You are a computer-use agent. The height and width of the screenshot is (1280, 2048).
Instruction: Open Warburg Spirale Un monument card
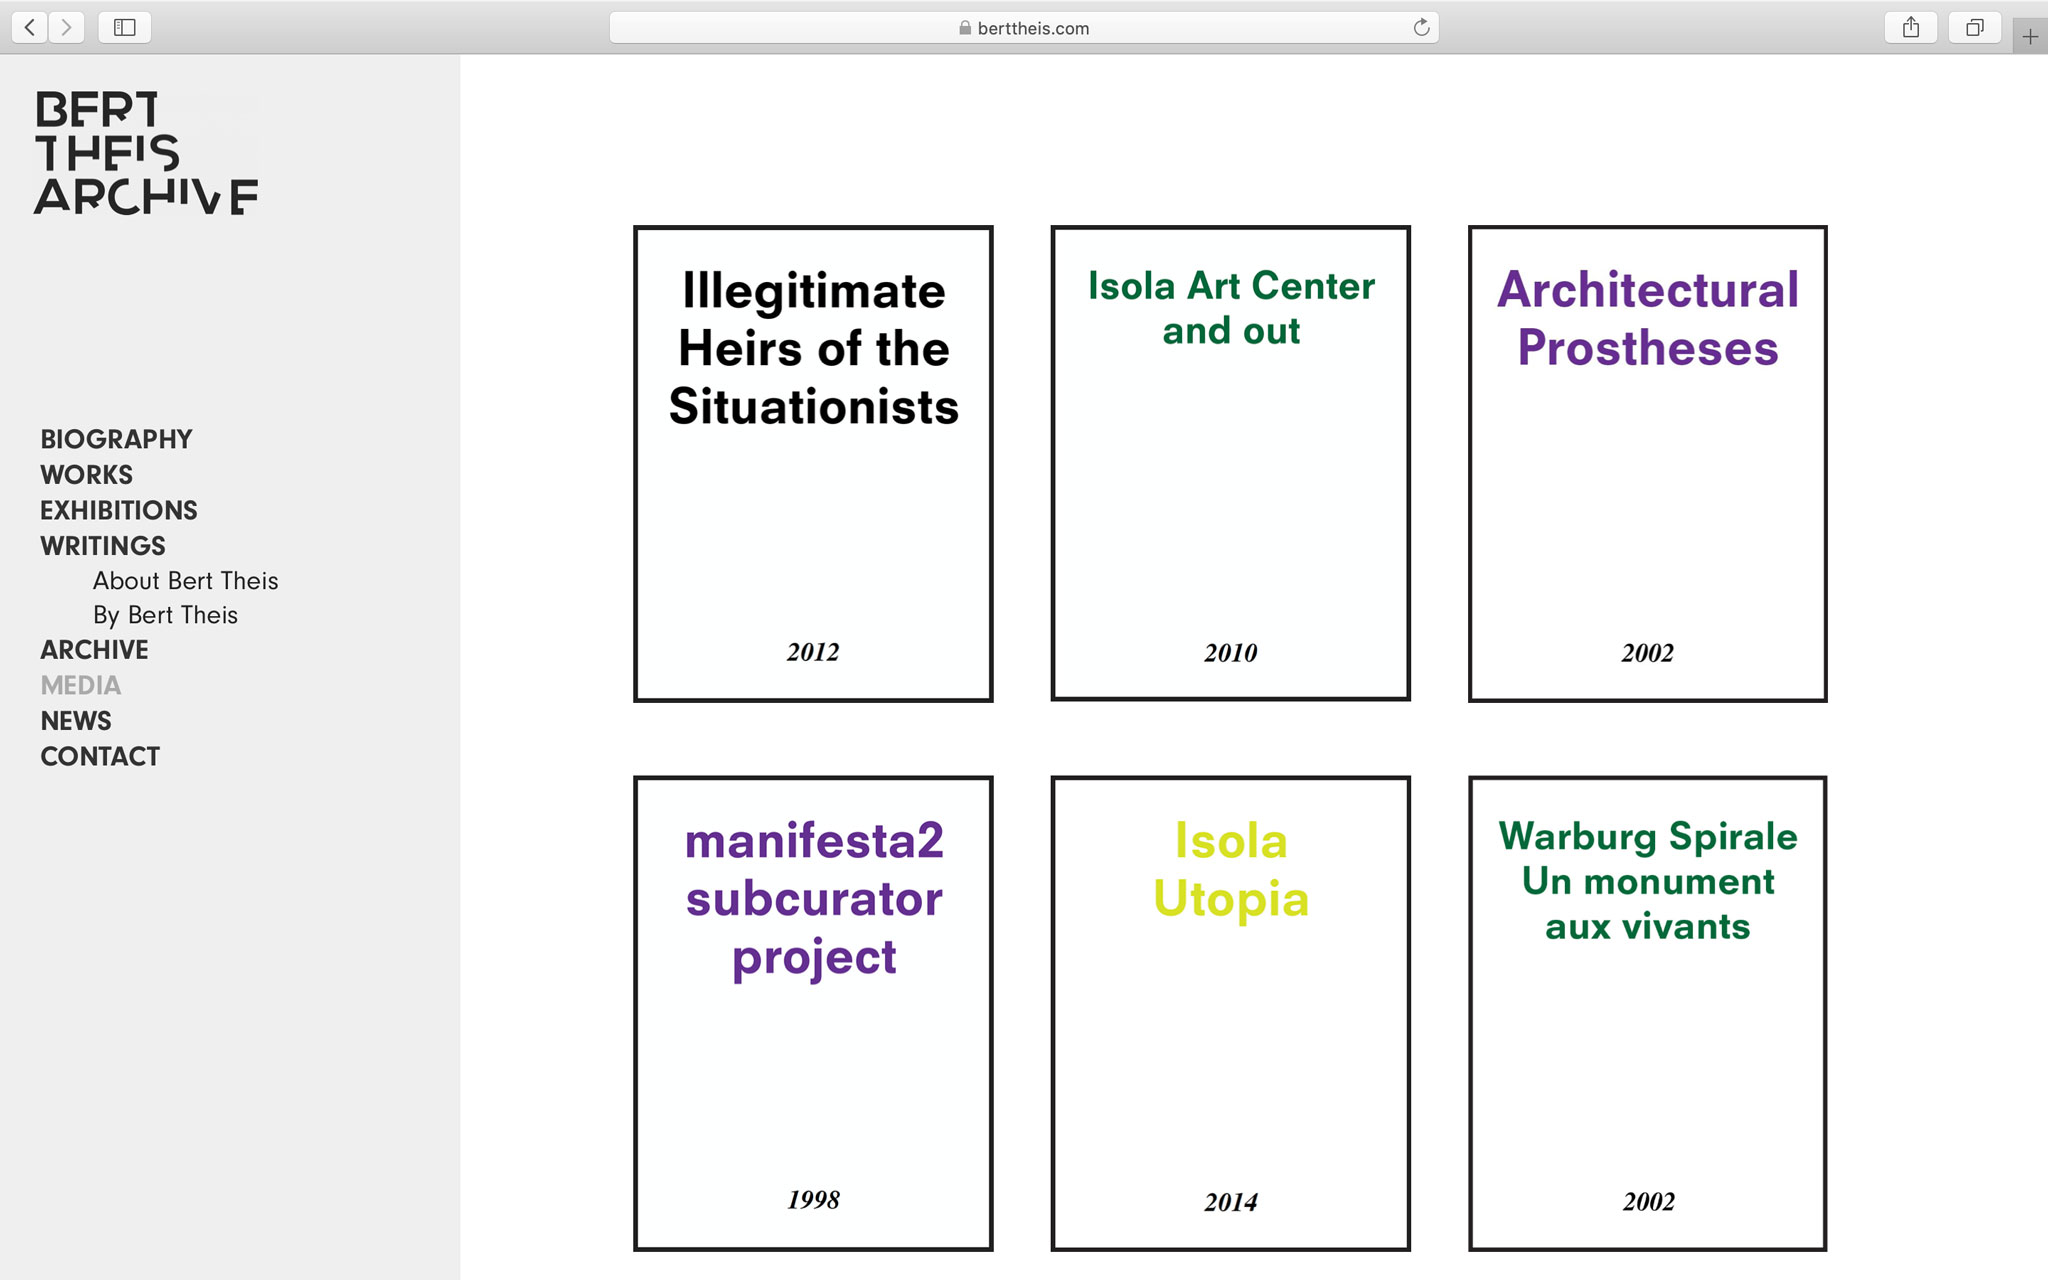tap(1647, 1013)
